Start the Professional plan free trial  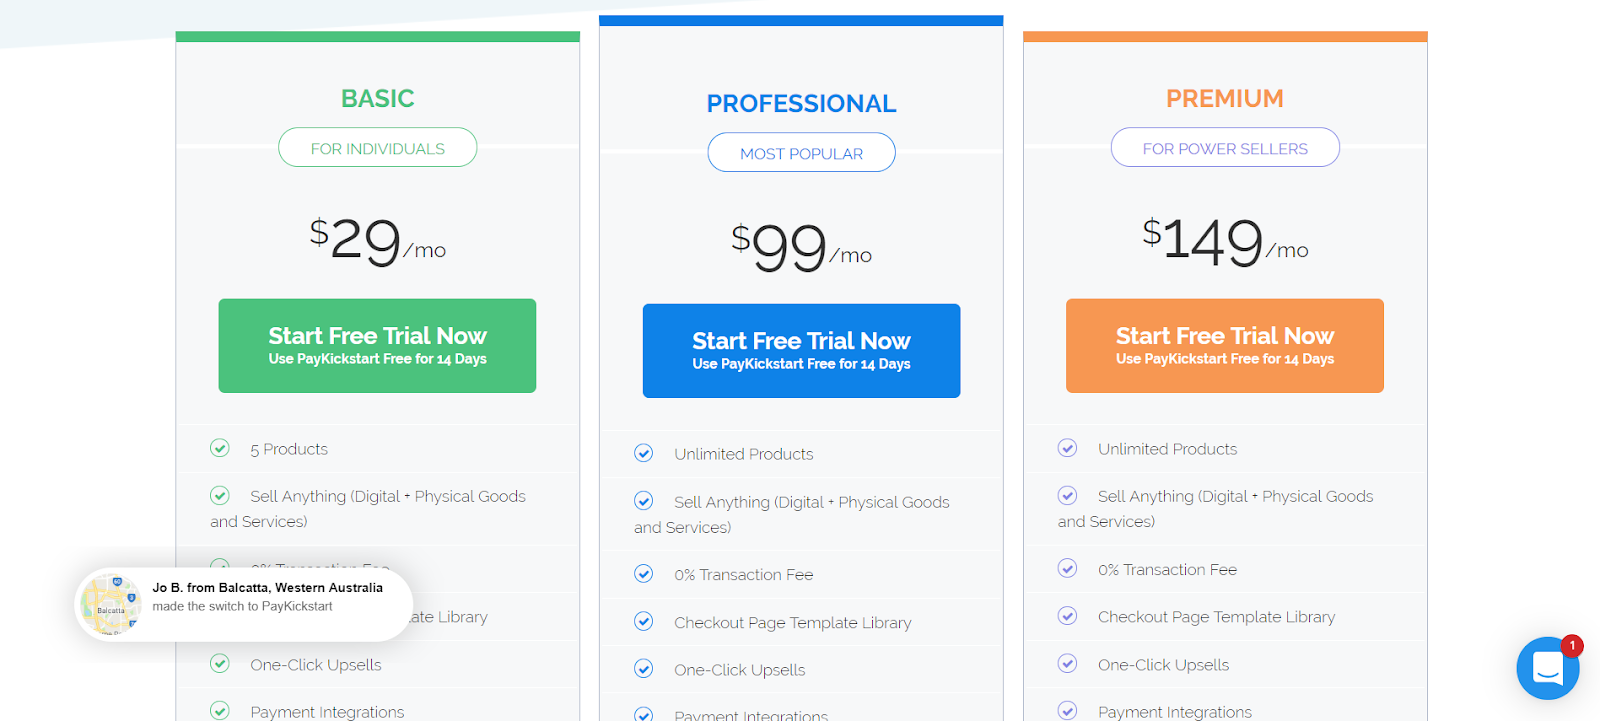point(801,351)
